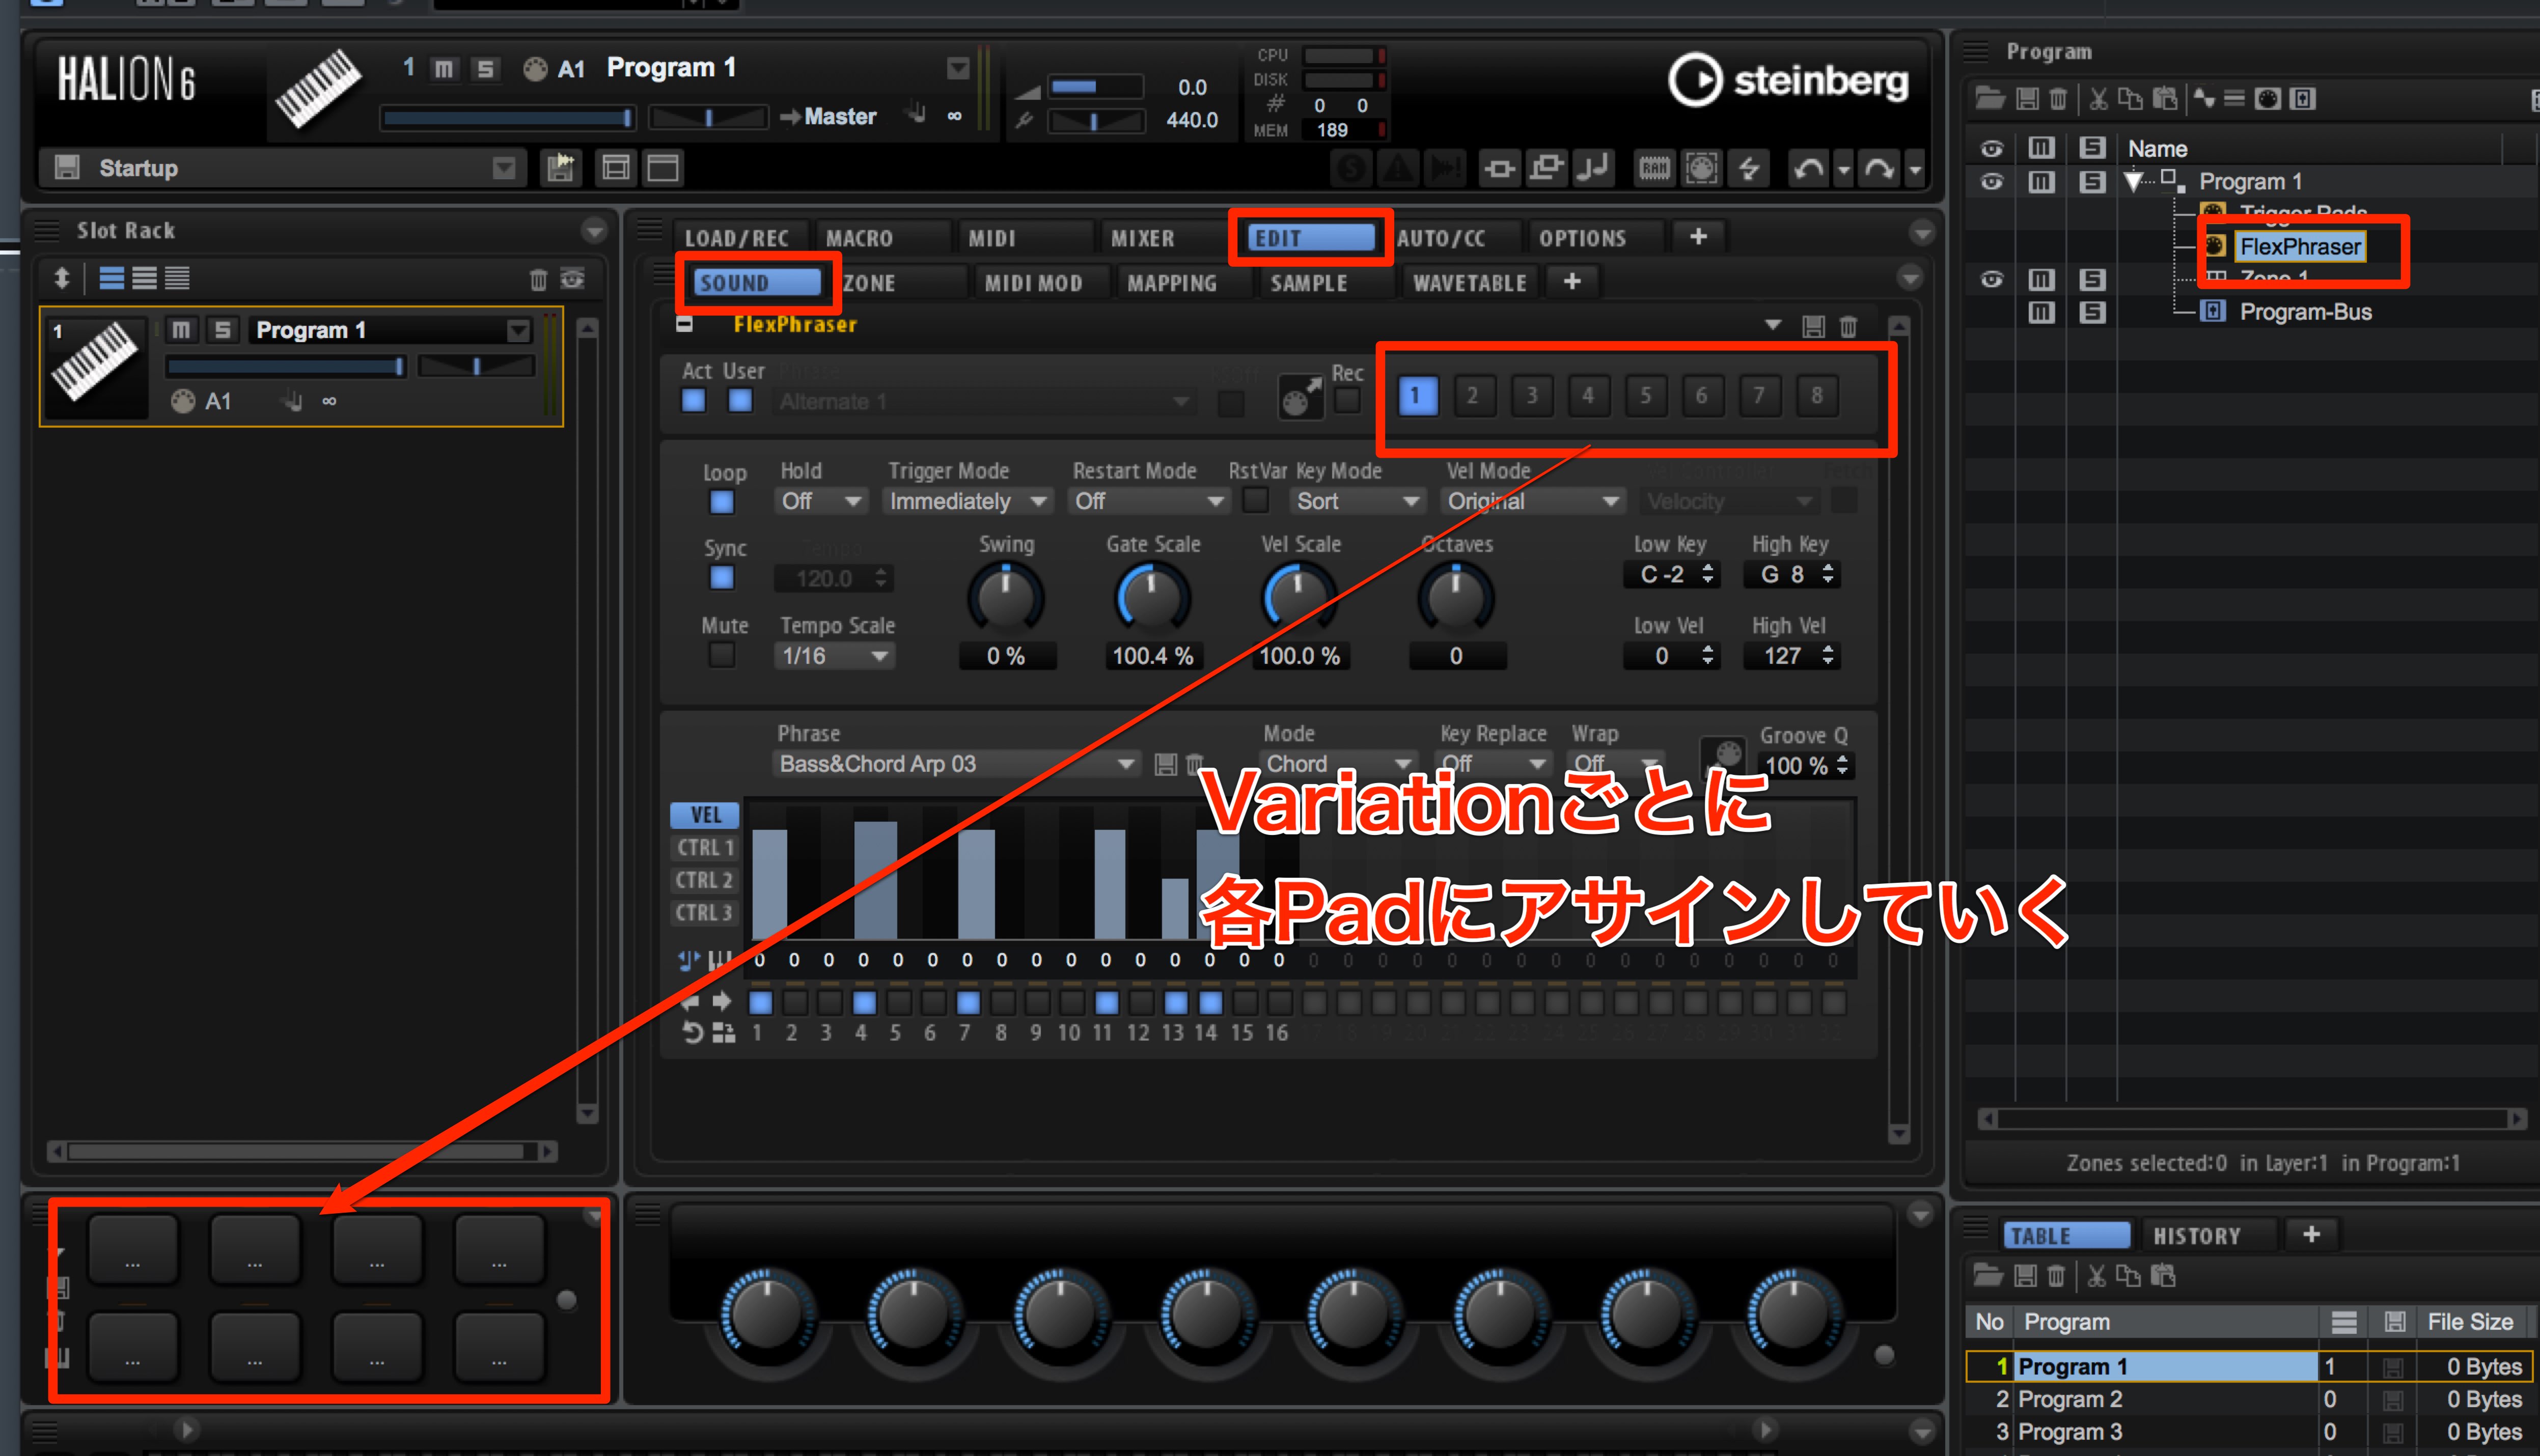Viewport: 2540px width, 1456px height.
Task: Open the Trigger Mode dropdown
Action: (968, 501)
